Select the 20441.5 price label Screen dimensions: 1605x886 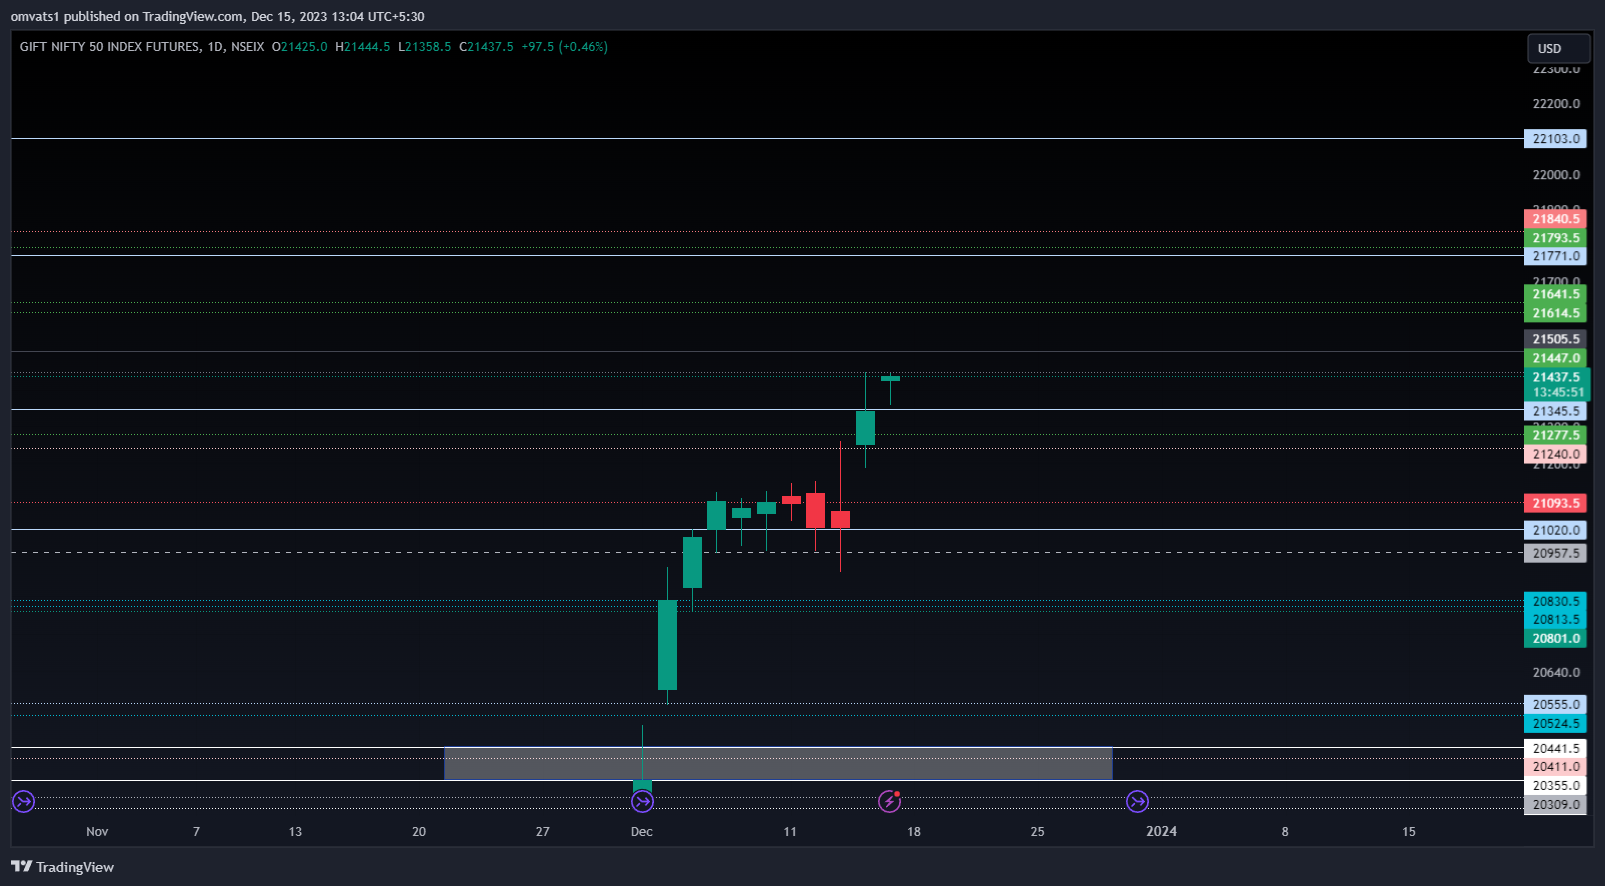(x=1555, y=748)
